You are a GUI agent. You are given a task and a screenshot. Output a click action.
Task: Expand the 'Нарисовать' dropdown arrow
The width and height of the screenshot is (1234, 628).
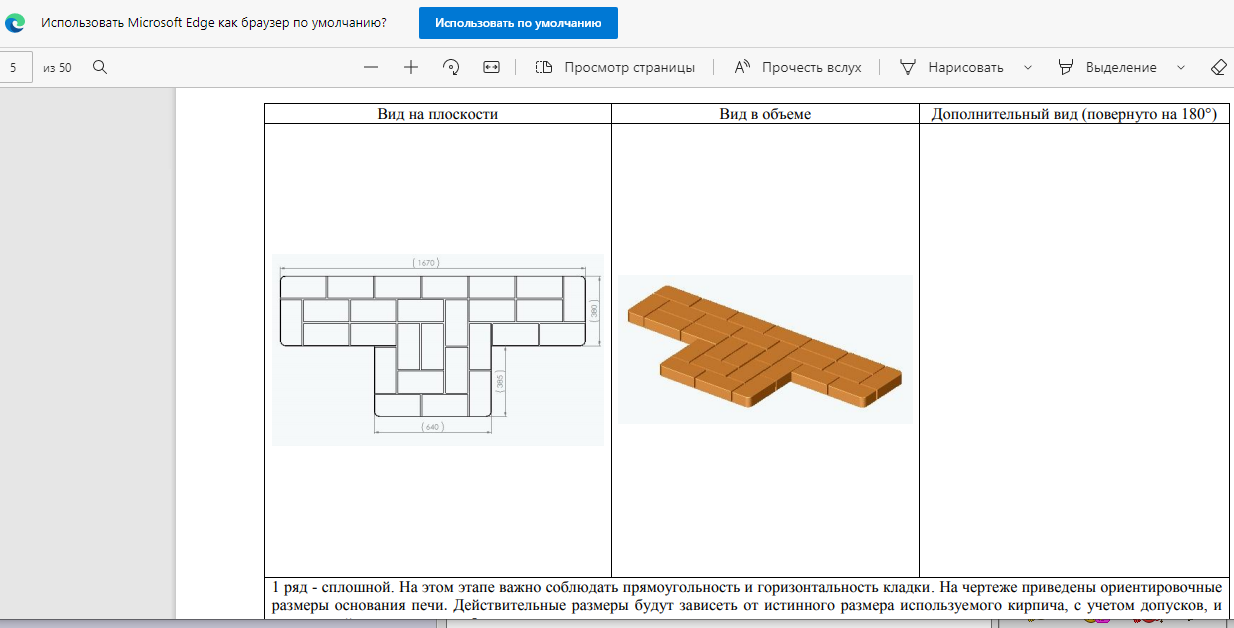1027,67
